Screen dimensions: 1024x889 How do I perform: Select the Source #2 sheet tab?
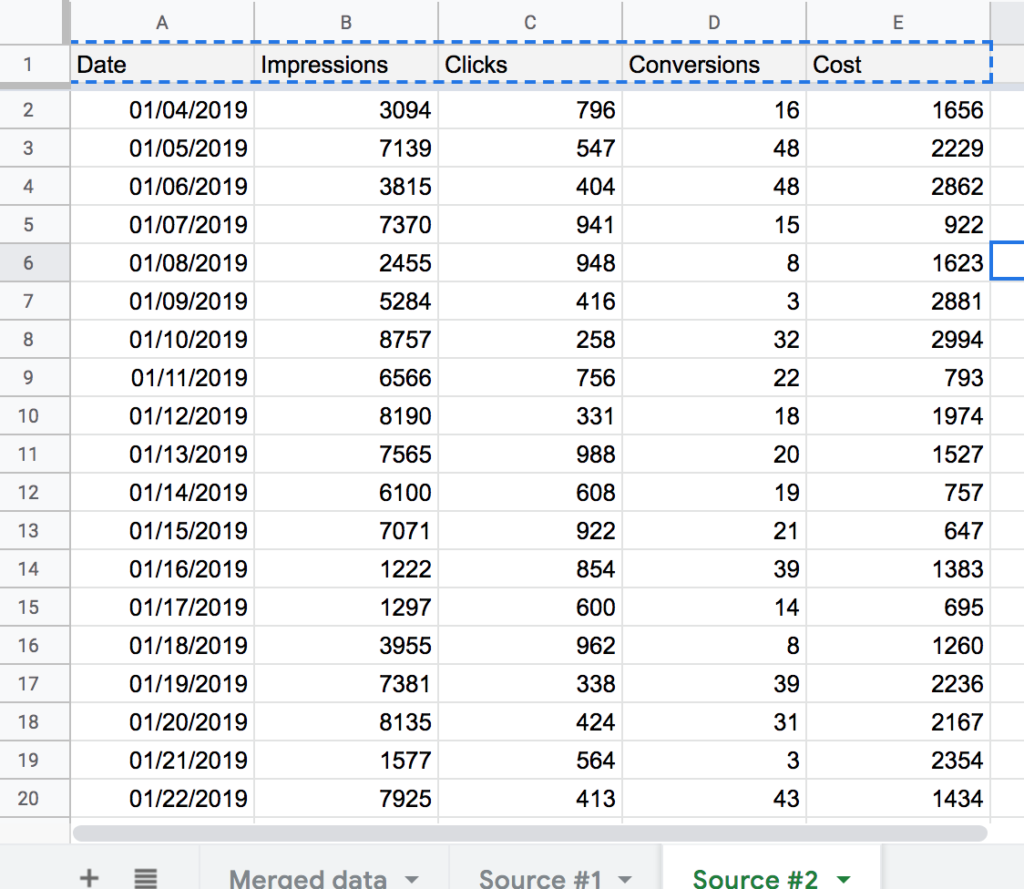tap(755, 878)
